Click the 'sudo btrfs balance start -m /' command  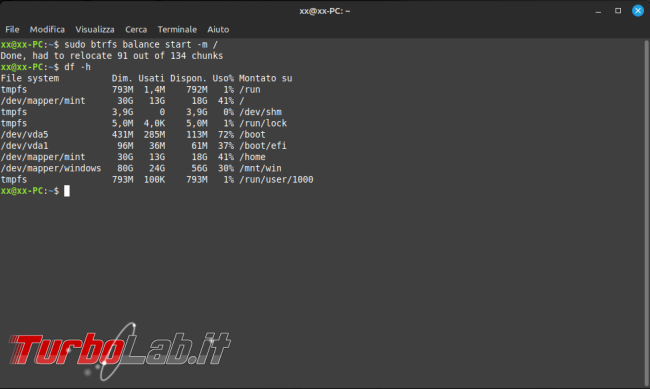point(141,44)
